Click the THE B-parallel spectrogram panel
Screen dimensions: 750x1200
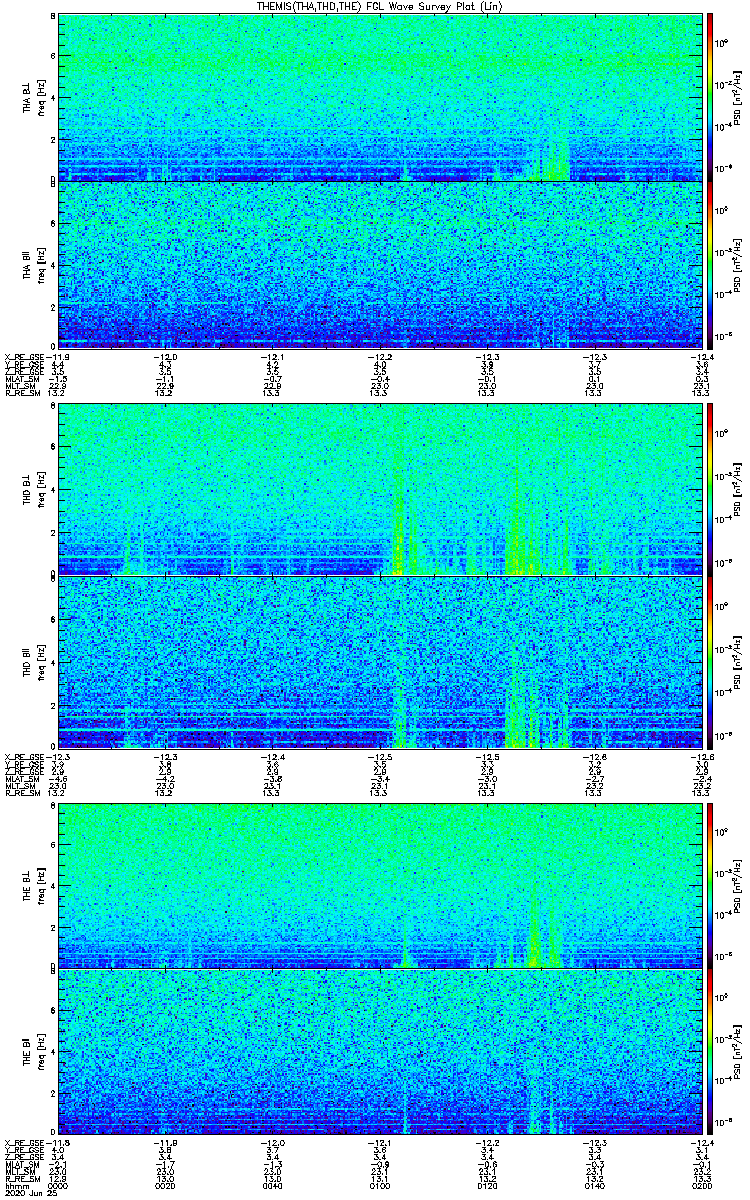point(381,1052)
